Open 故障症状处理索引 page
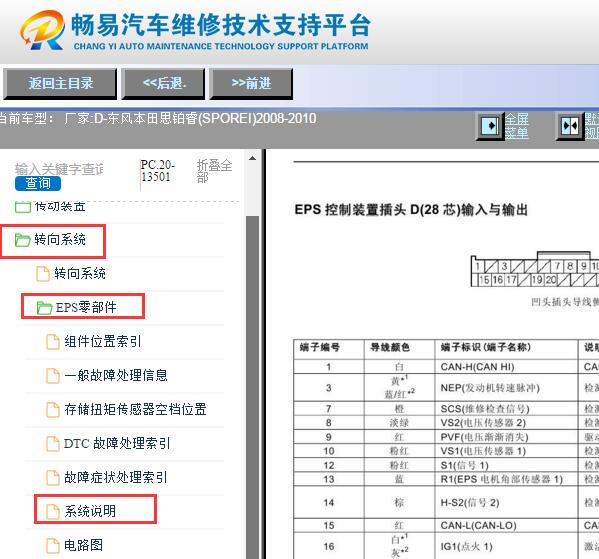The width and height of the screenshot is (599, 559). 116,477
